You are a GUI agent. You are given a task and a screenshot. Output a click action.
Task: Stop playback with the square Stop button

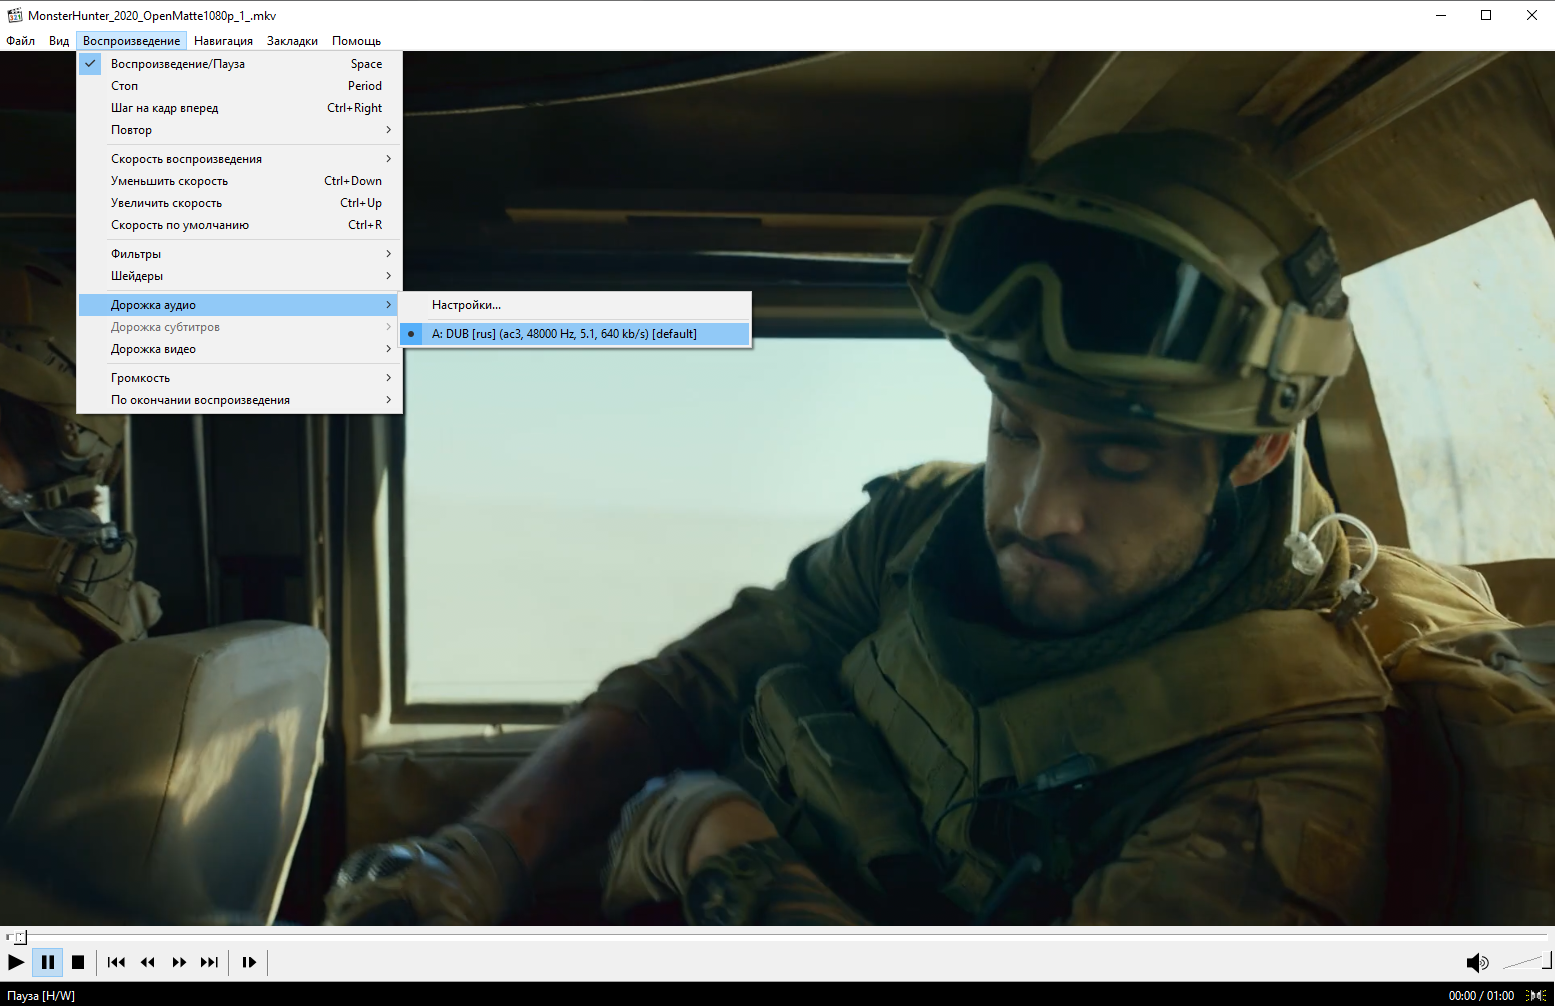point(78,962)
